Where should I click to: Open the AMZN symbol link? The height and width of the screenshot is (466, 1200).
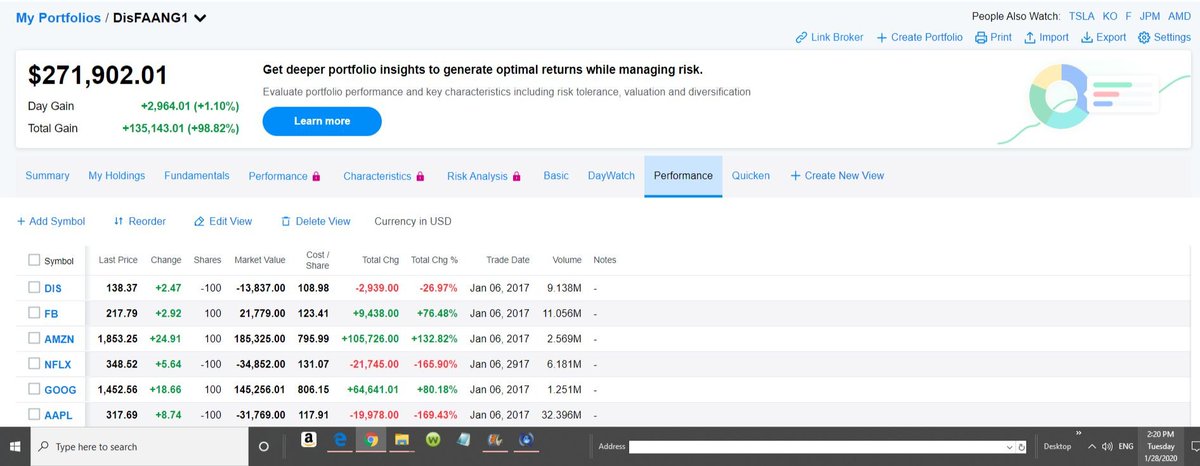[x=59, y=339]
